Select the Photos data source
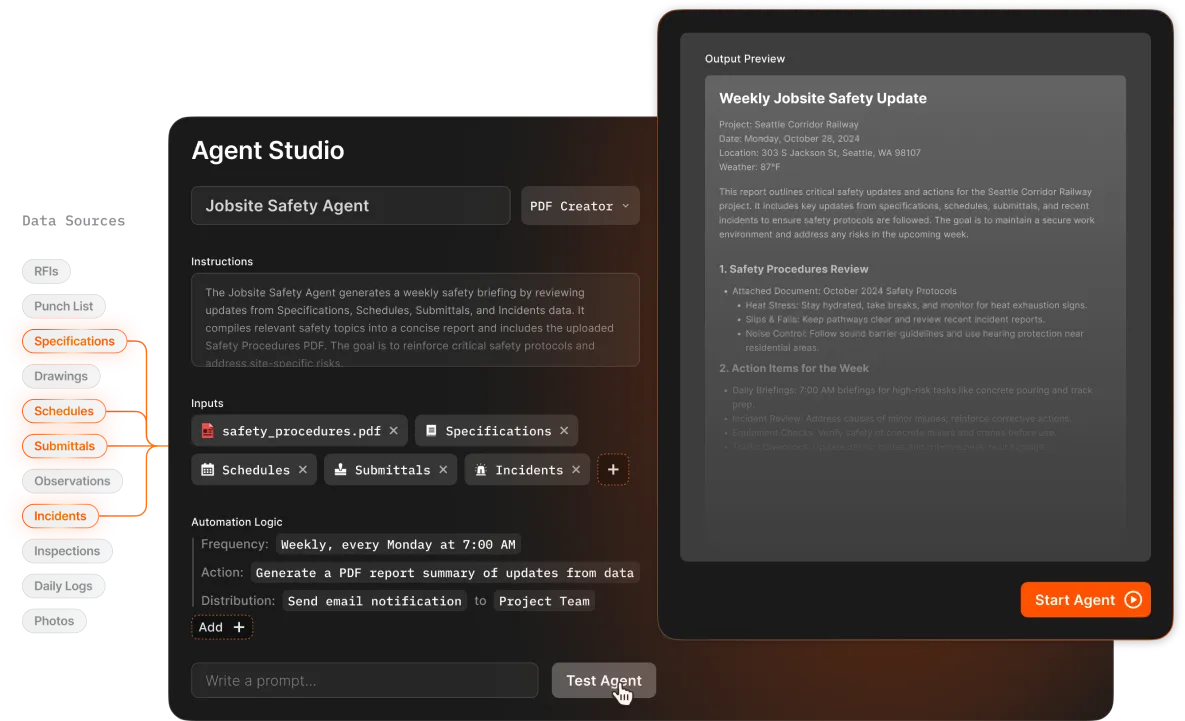The width and height of the screenshot is (1185, 721). 54,621
